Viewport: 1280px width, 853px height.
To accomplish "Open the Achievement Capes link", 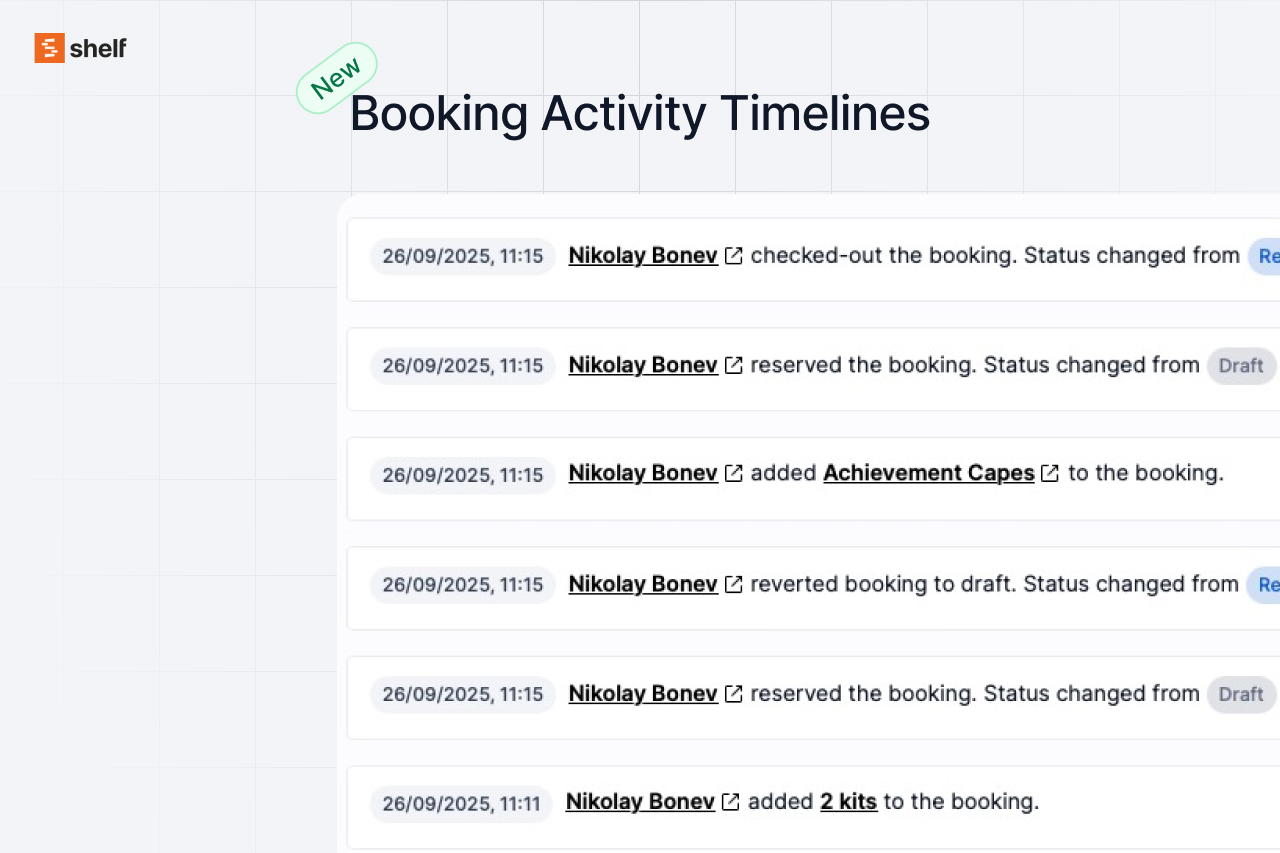I will pyautogui.click(x=928, y=473).
